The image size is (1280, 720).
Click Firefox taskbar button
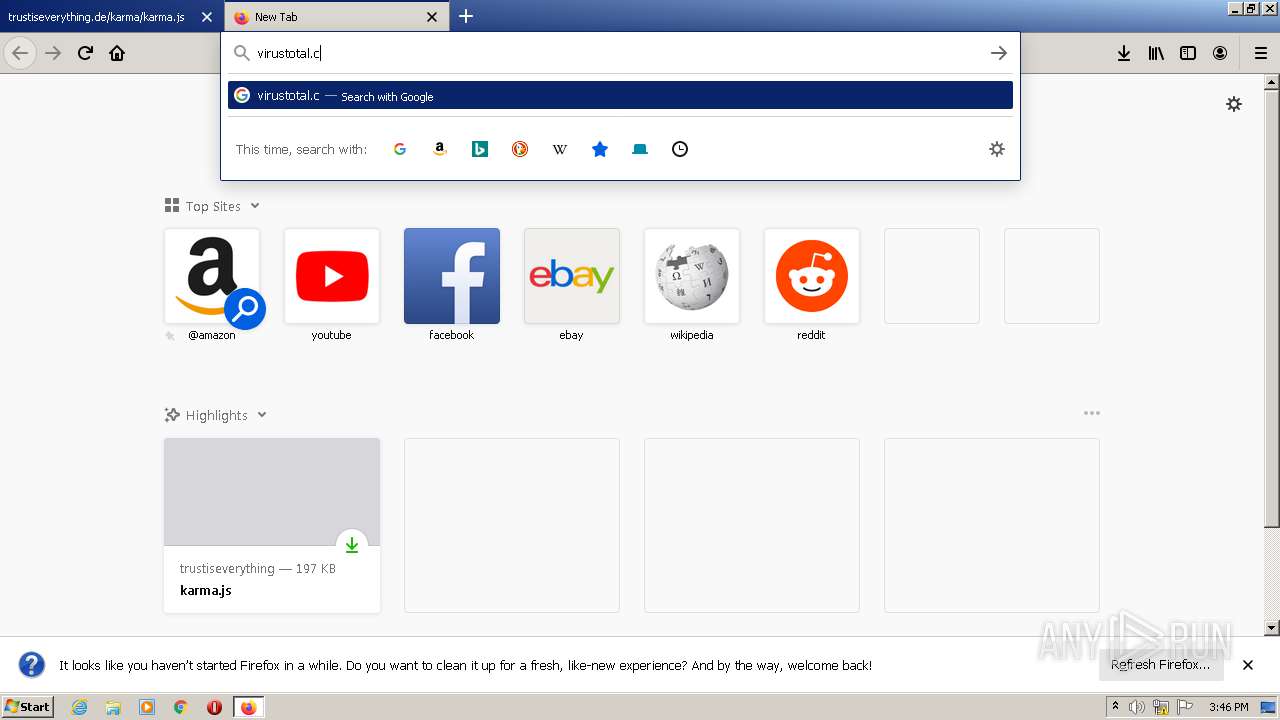248,707
